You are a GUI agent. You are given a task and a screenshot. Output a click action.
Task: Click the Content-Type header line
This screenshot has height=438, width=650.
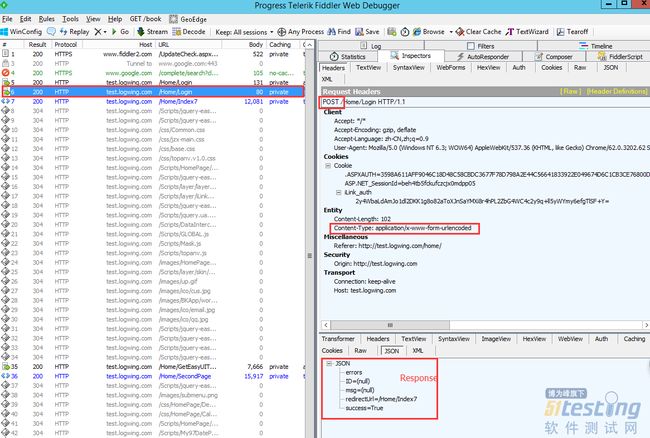click(403, 228)
